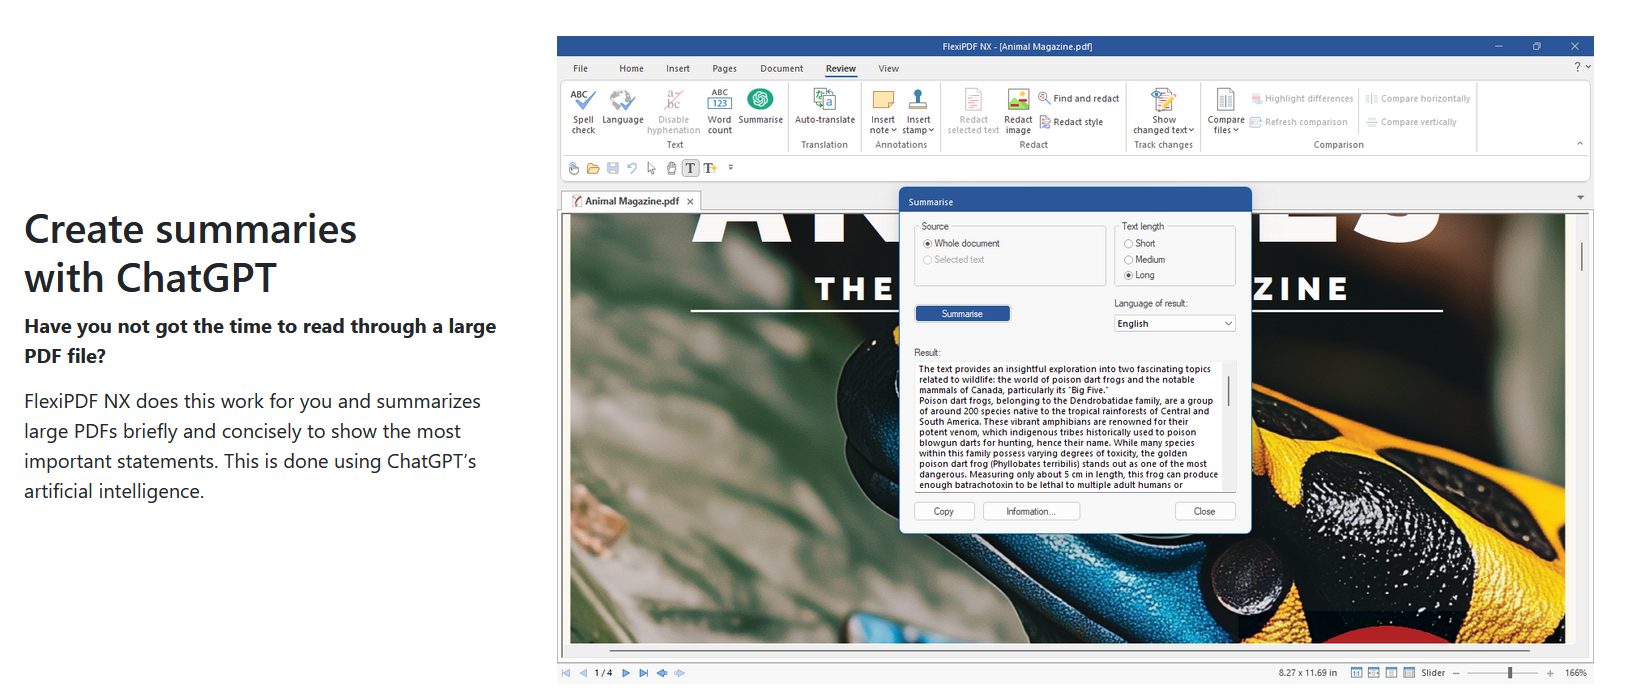The image size is (1630, 693).
Task: Open Customize quick access toolbar arrow
Action: [731, 168]
